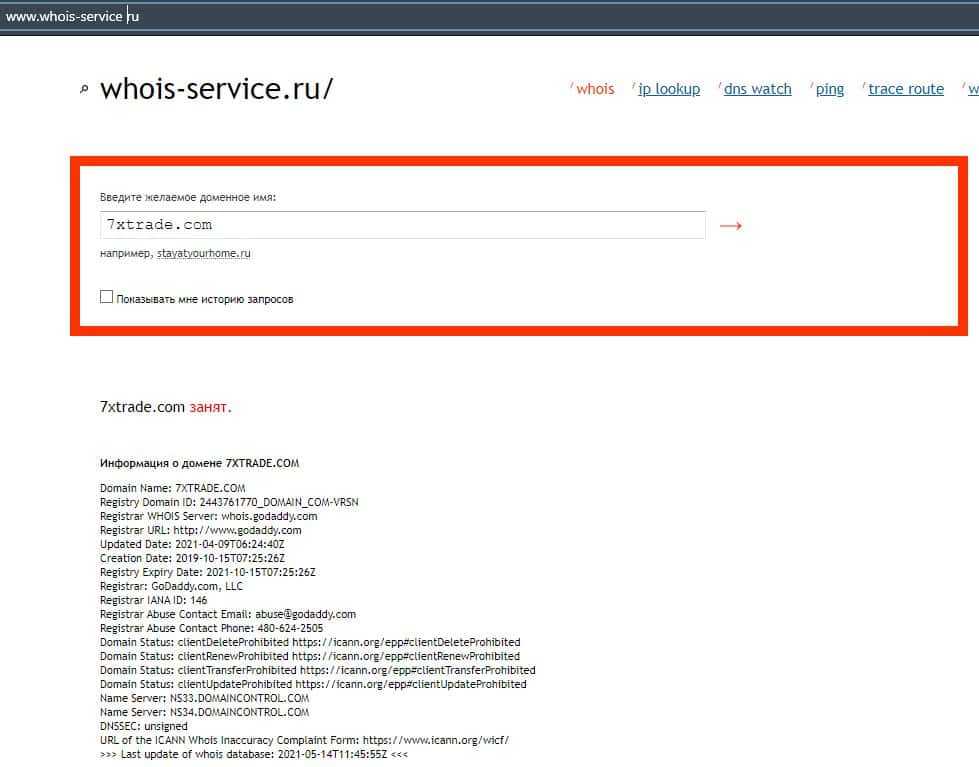
Task: Toggle the request history checkbox
Action: [x=106, y=297]
